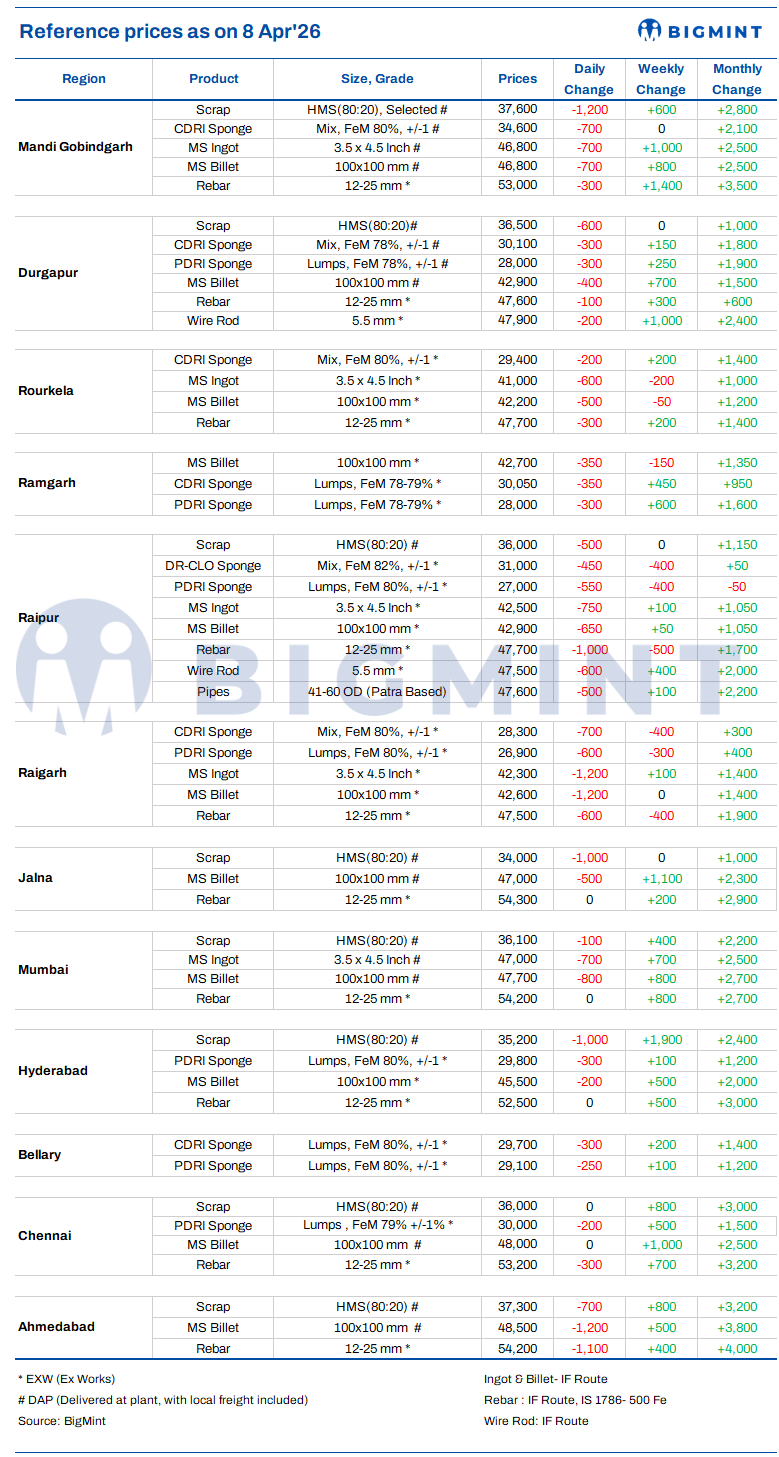Click the Weekly Change column header
779x1457 pixels.
click(661, 79)
